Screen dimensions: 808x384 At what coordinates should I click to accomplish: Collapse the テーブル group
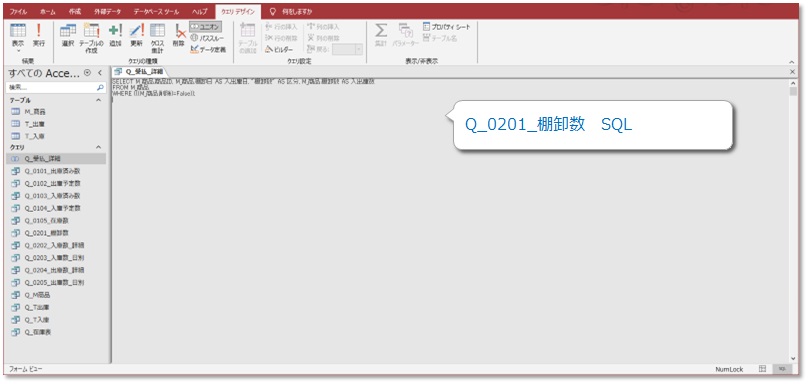click(99, 100)
